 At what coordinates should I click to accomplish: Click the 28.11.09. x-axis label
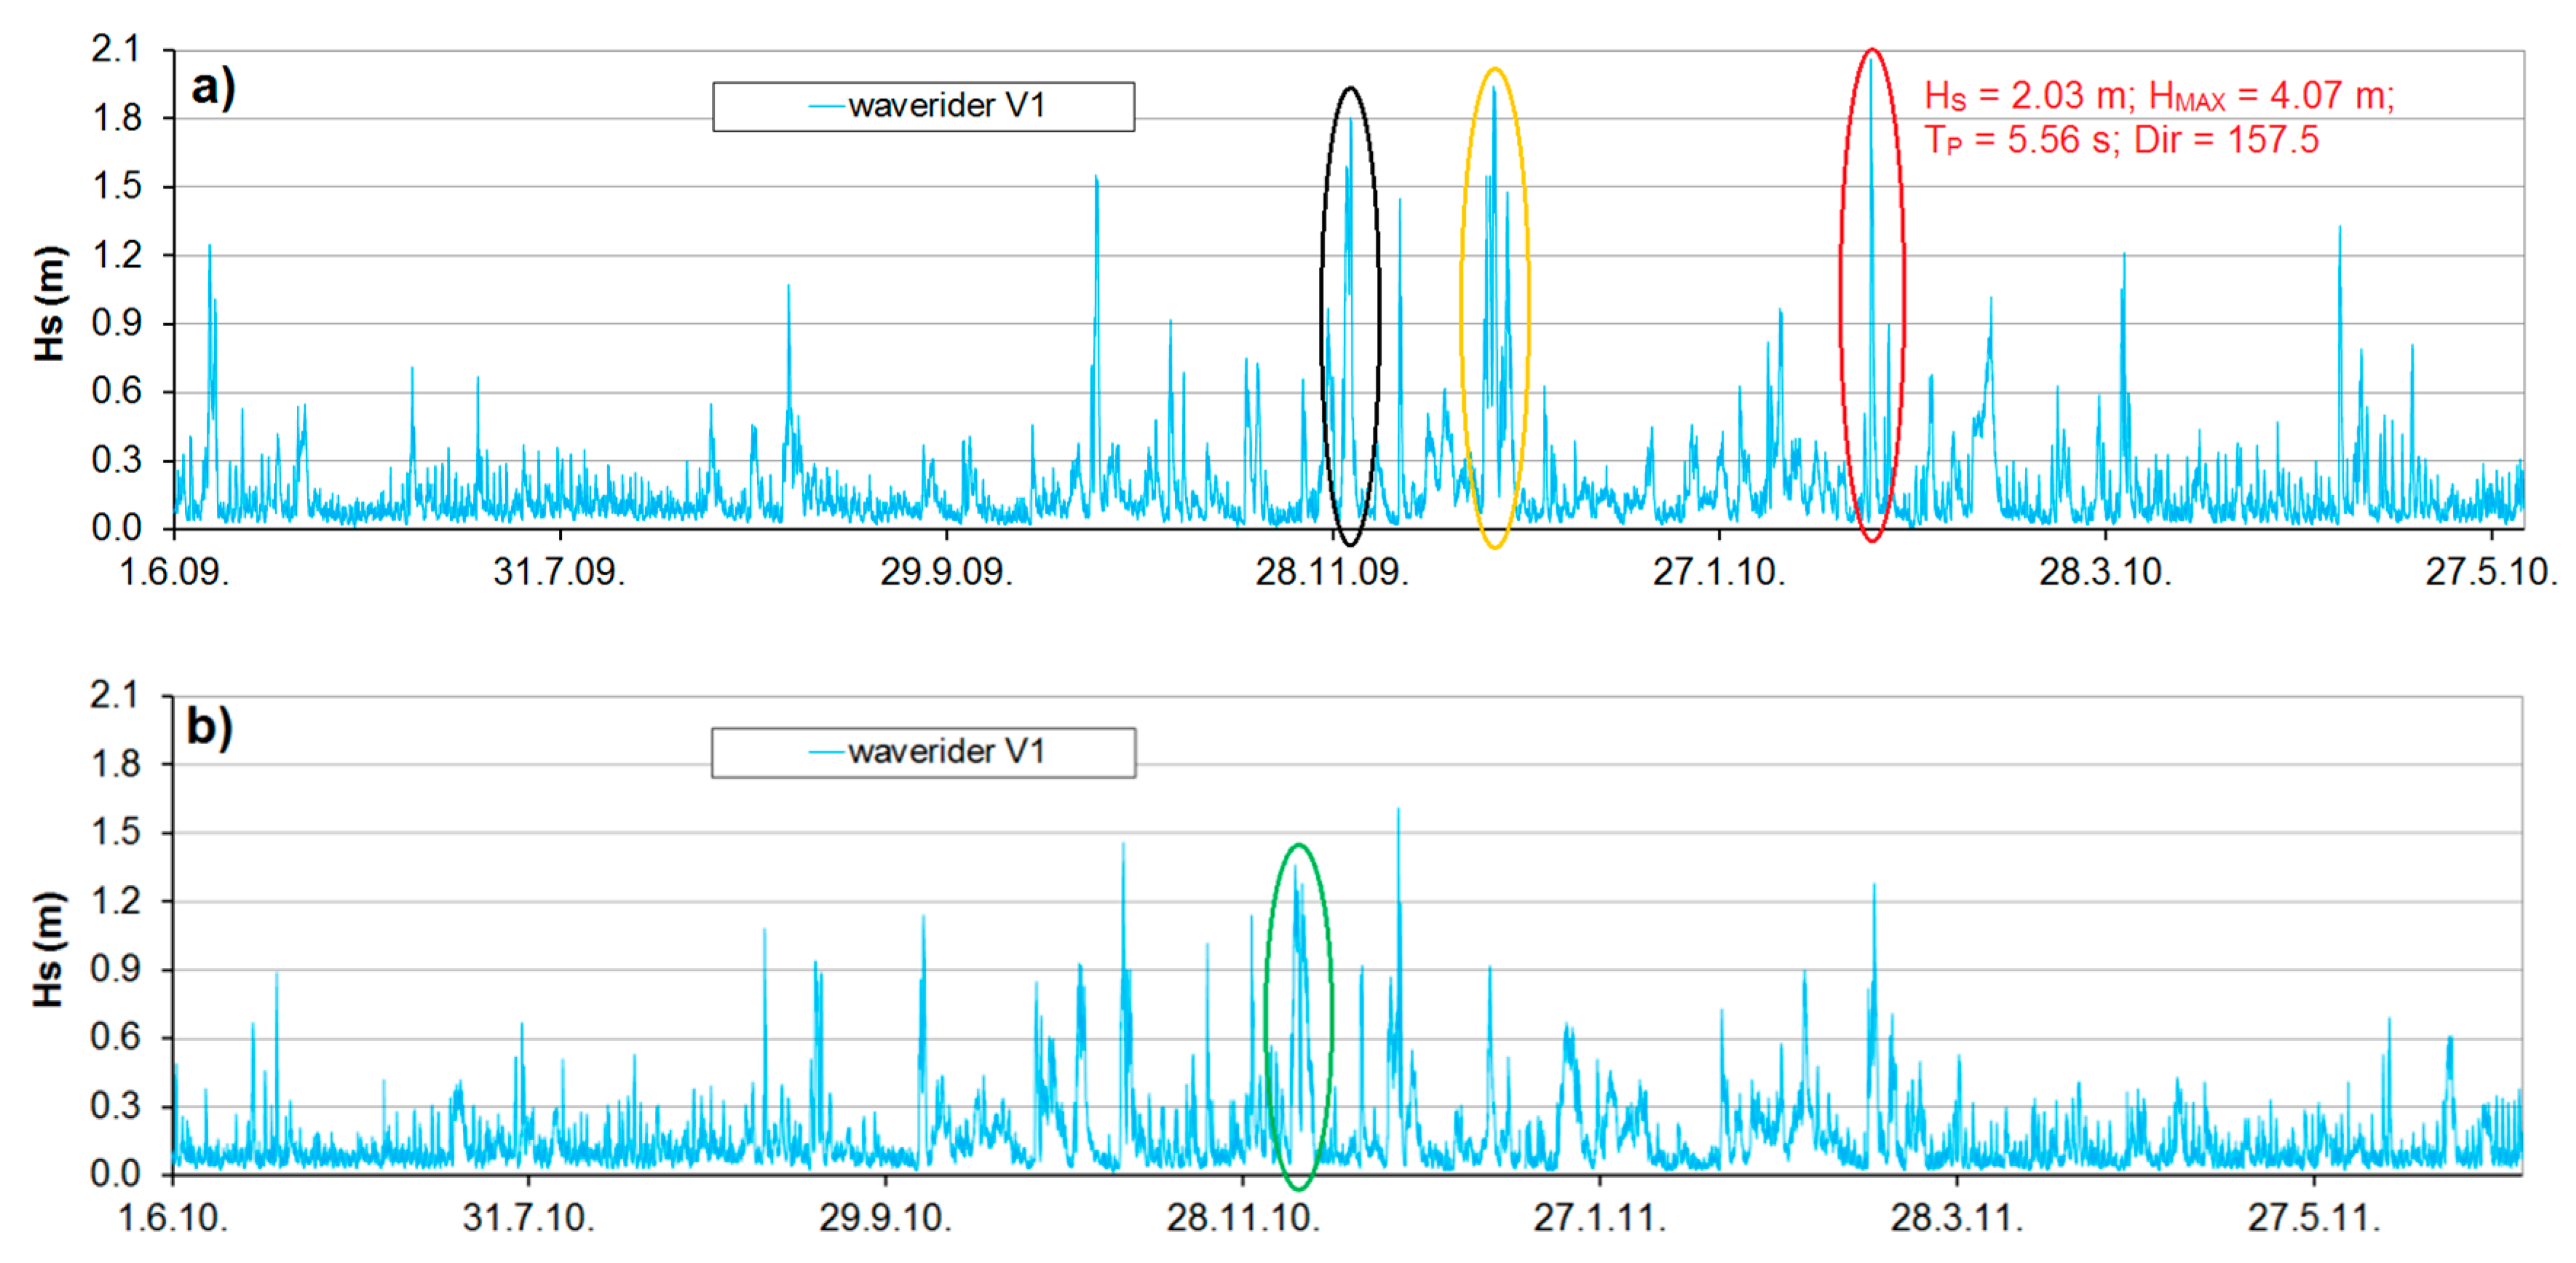tap(1331, 572)
